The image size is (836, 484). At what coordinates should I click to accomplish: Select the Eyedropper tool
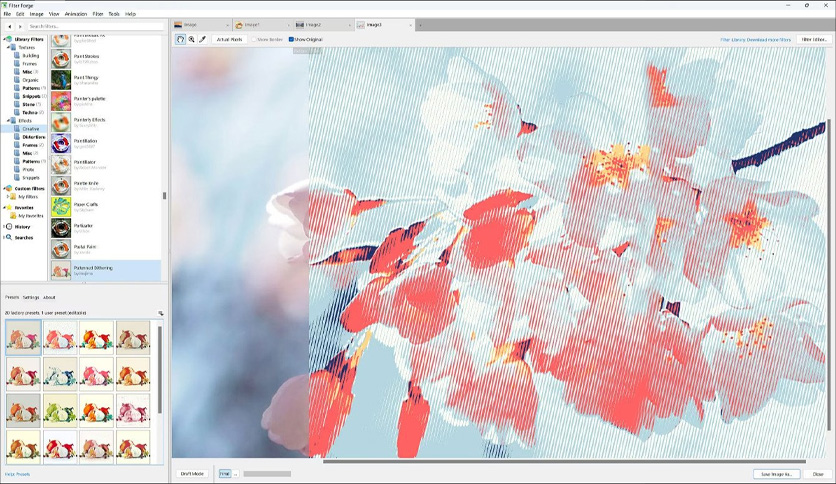pyautogui.click(x=202, y=39)
